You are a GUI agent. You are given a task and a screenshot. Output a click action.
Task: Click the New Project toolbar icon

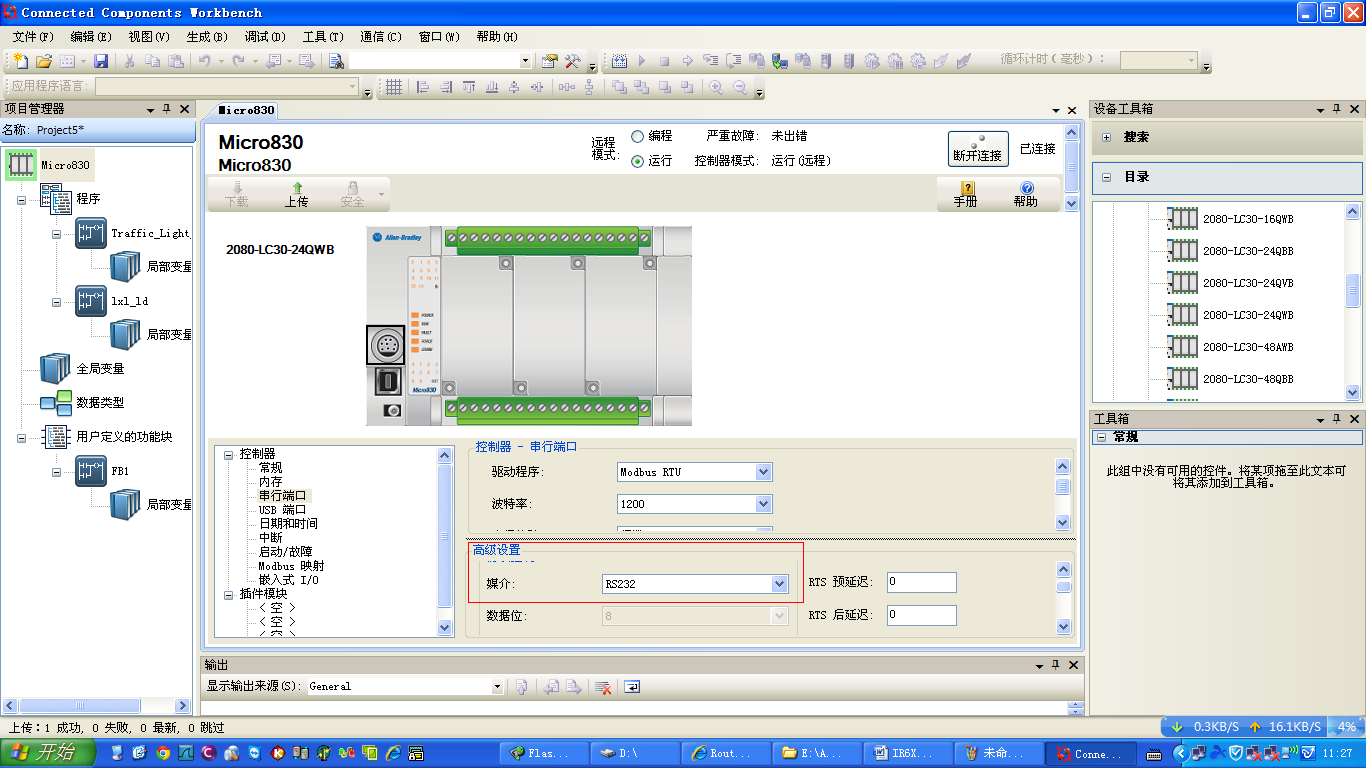[20, 61]
